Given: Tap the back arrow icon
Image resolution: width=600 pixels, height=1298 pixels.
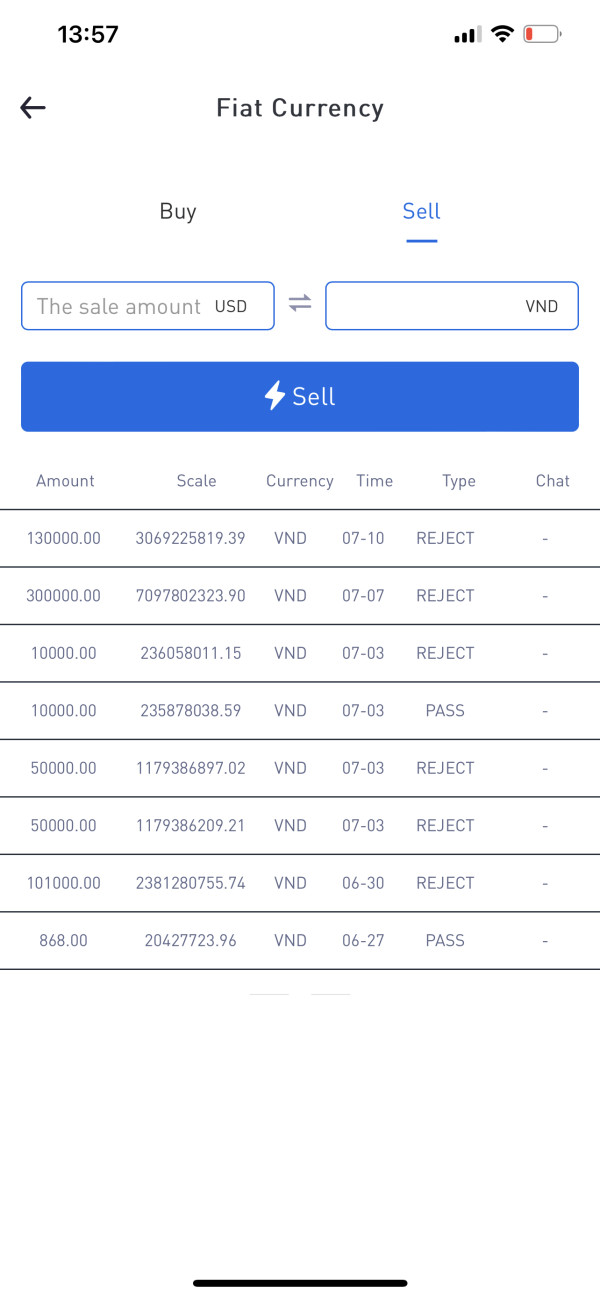Looking at the screenshot, I should (33, 108).
